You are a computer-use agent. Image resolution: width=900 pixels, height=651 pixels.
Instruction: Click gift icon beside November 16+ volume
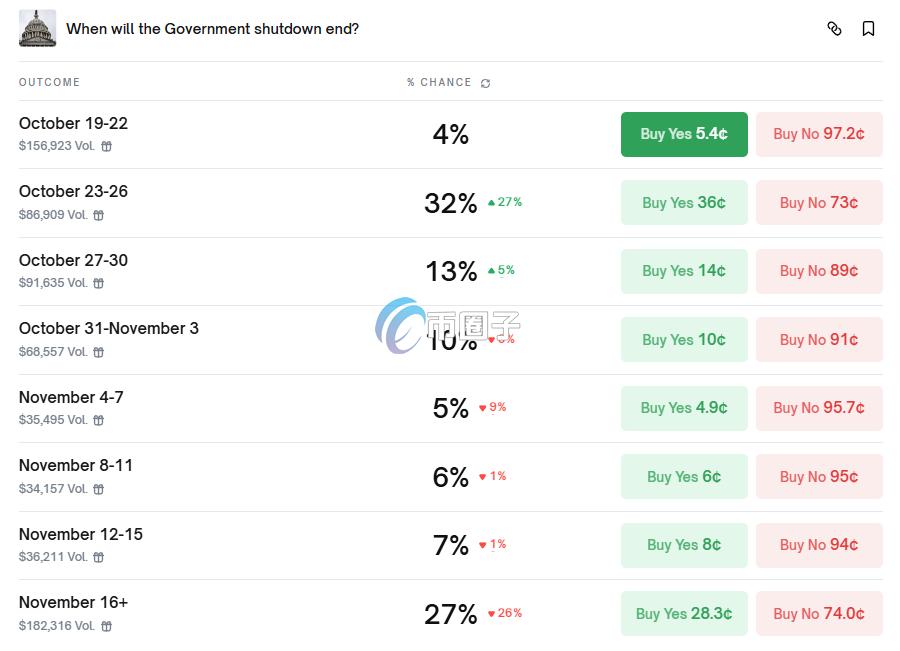point(107,626)
